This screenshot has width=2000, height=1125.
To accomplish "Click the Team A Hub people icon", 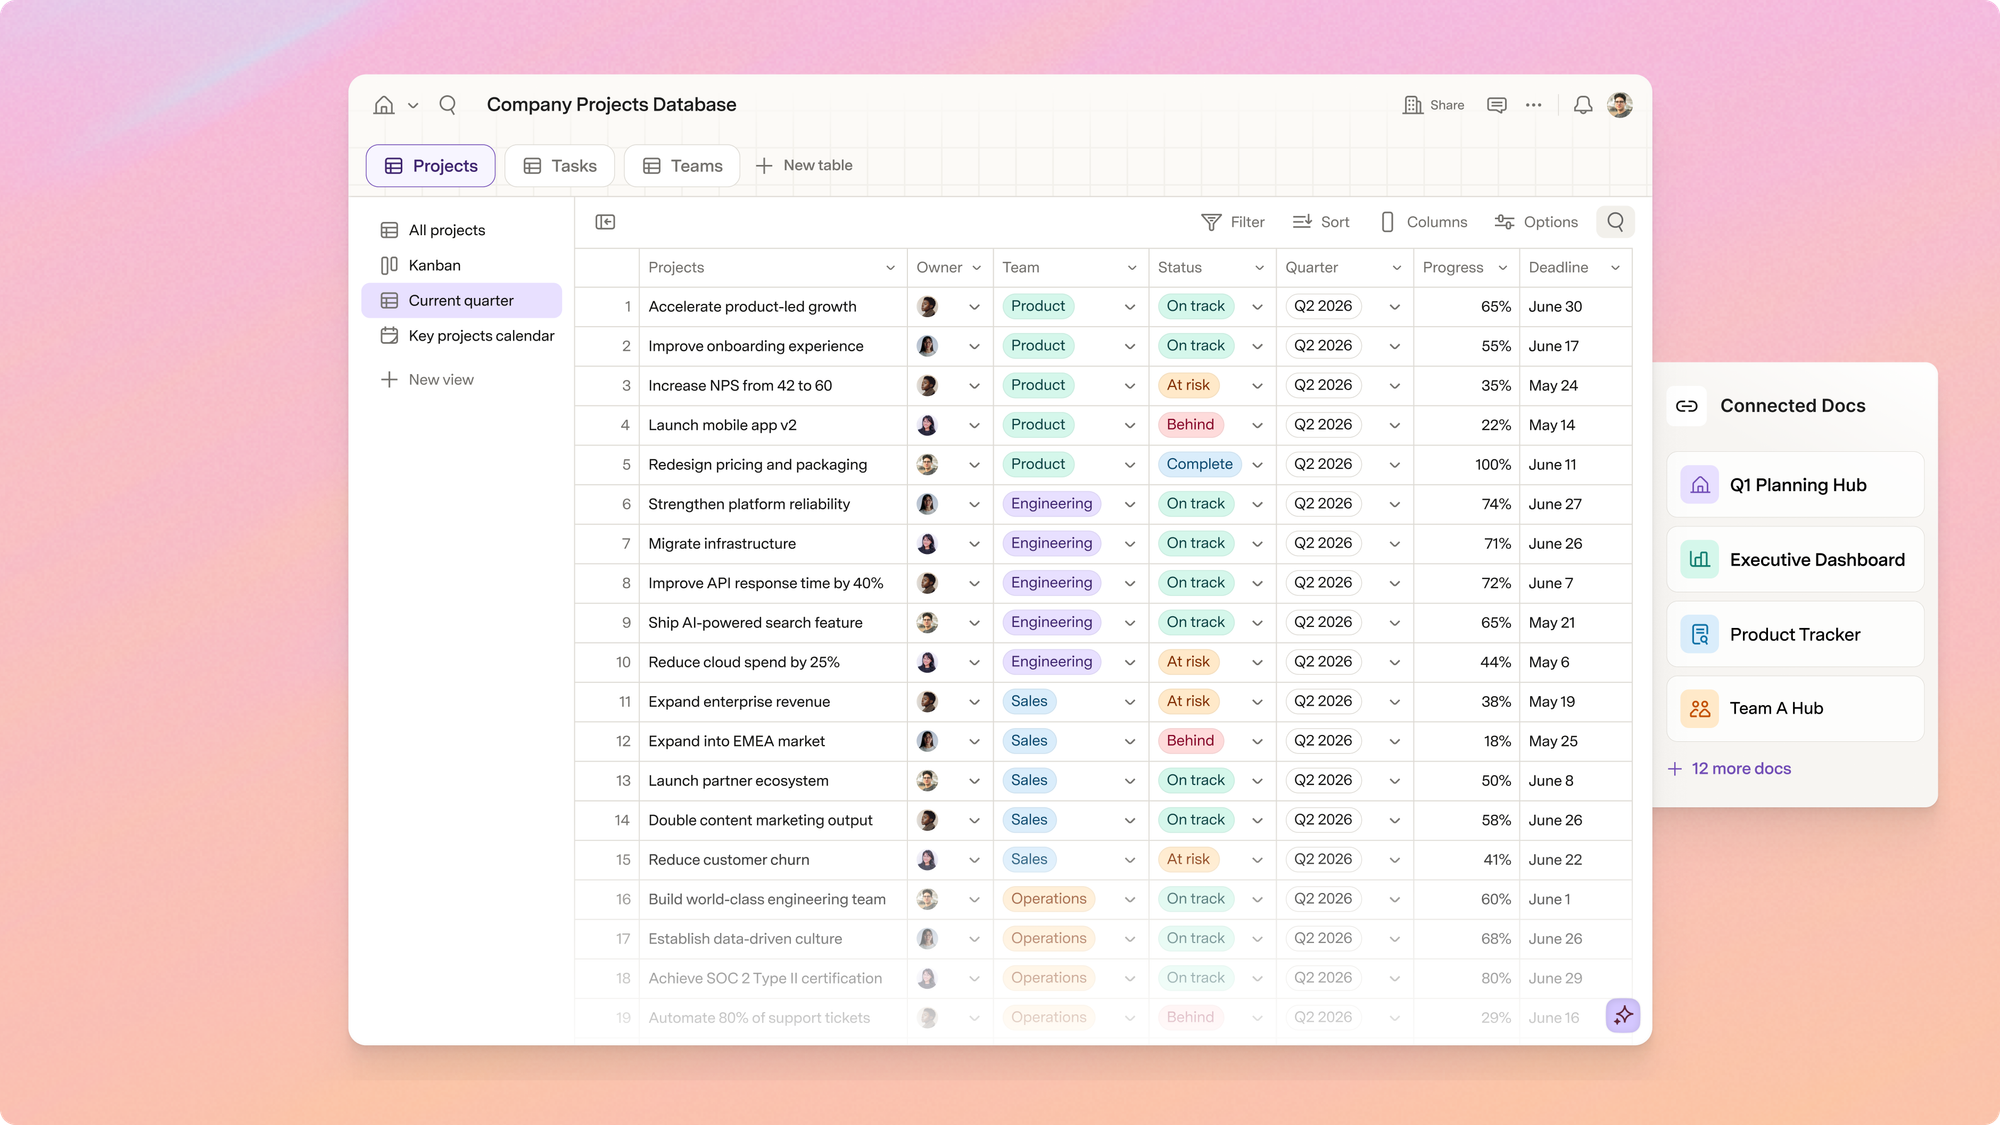I will [x=1700, y=709].
